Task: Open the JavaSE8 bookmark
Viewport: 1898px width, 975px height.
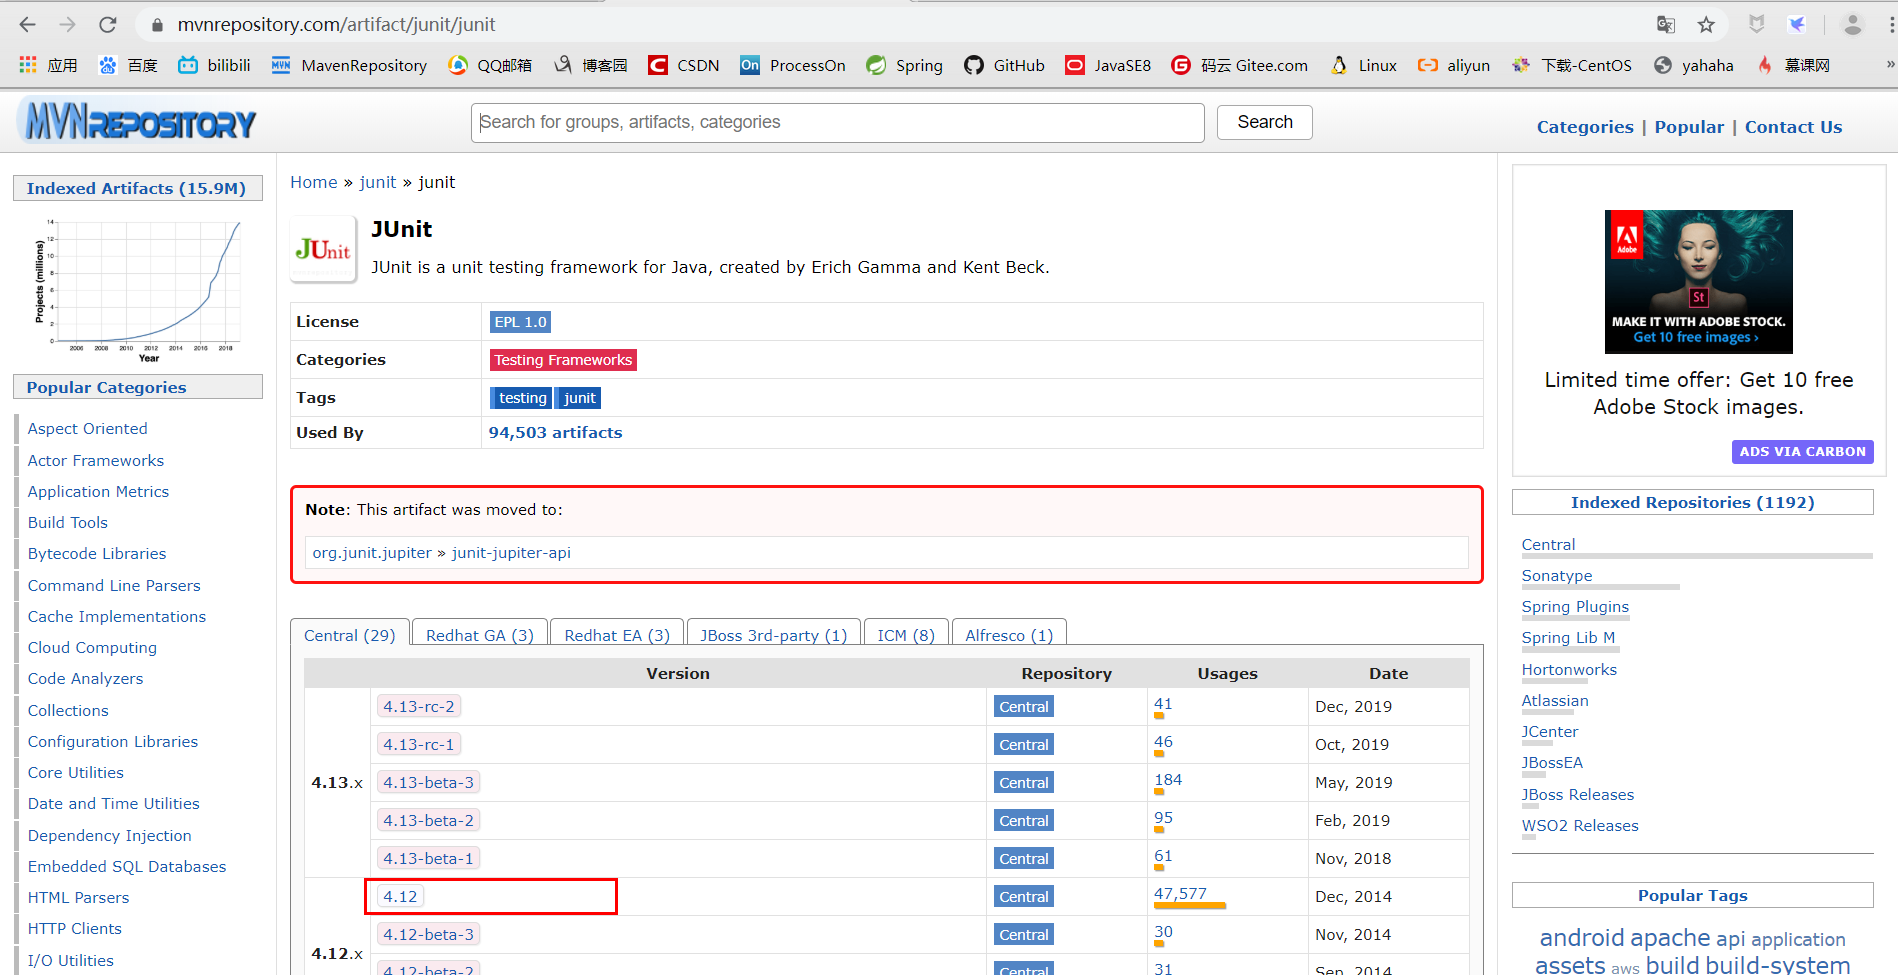Action: pyautogui.click(x=1108, y=65)
